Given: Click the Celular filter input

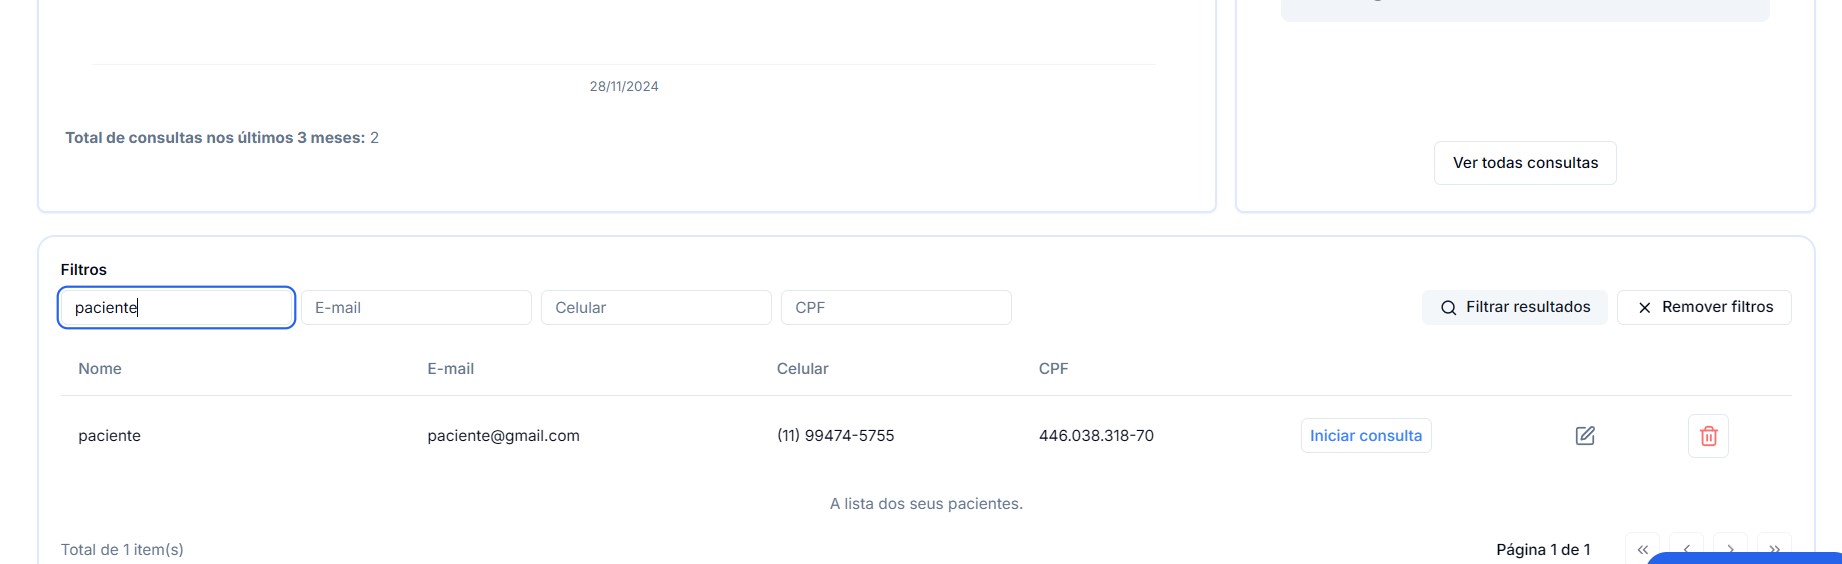Looking at the screenshot, I should 656,308.
